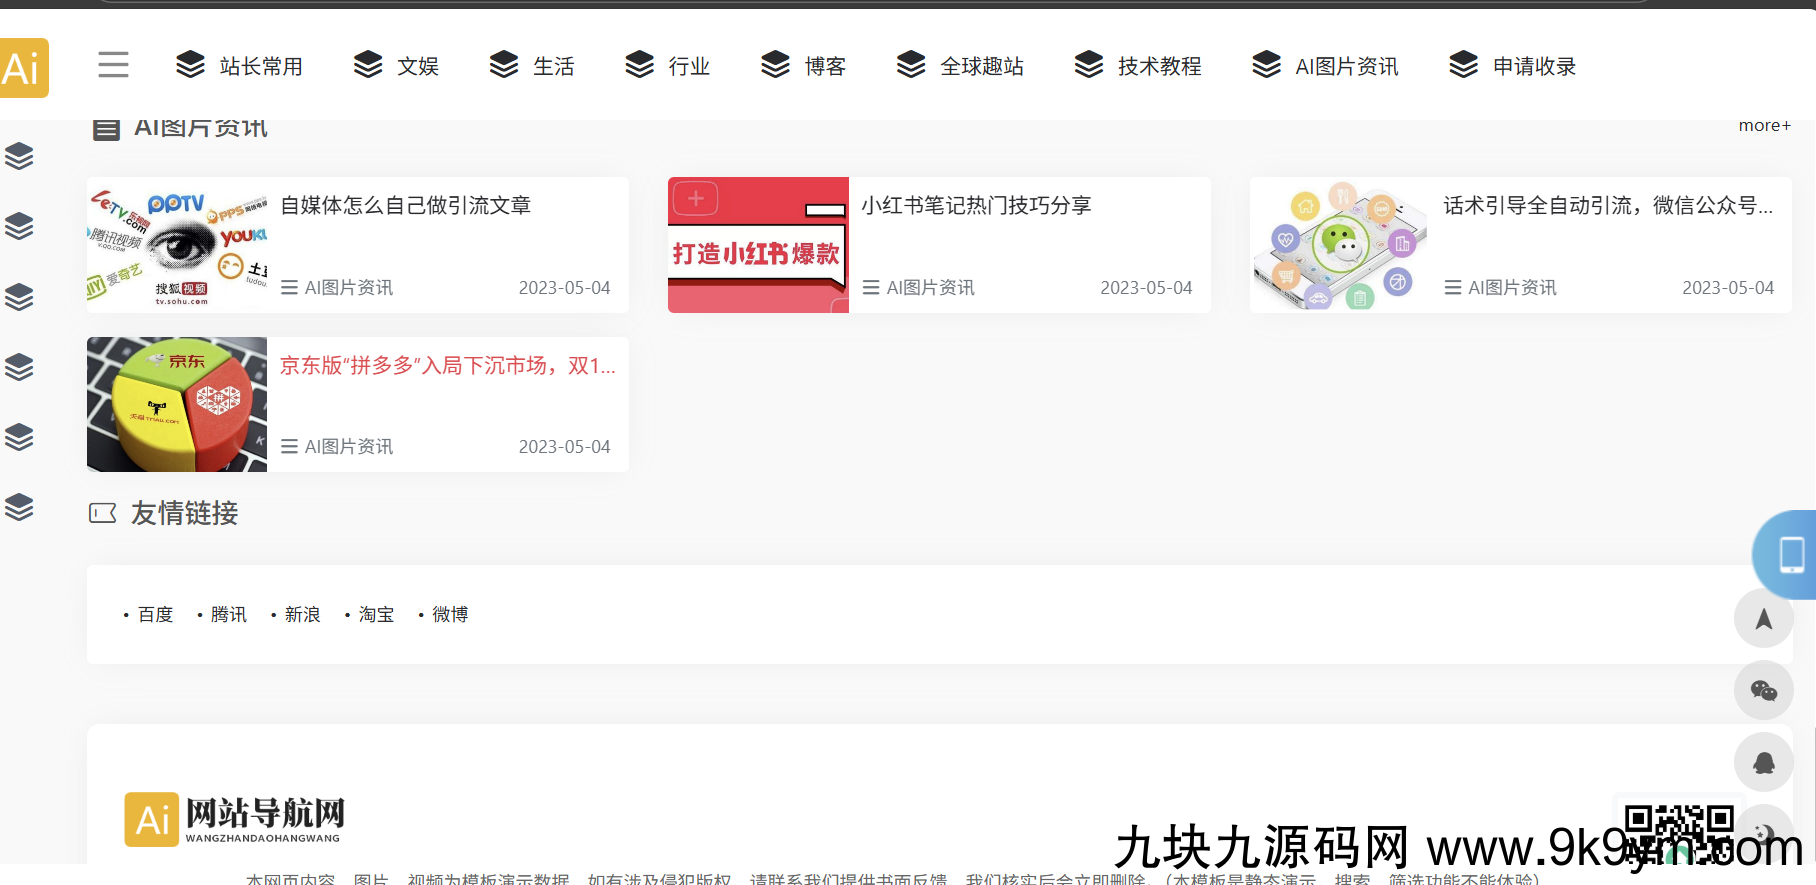
Task: Go to AI图片资讯 in top navigation
Action: pos(1347,66)
